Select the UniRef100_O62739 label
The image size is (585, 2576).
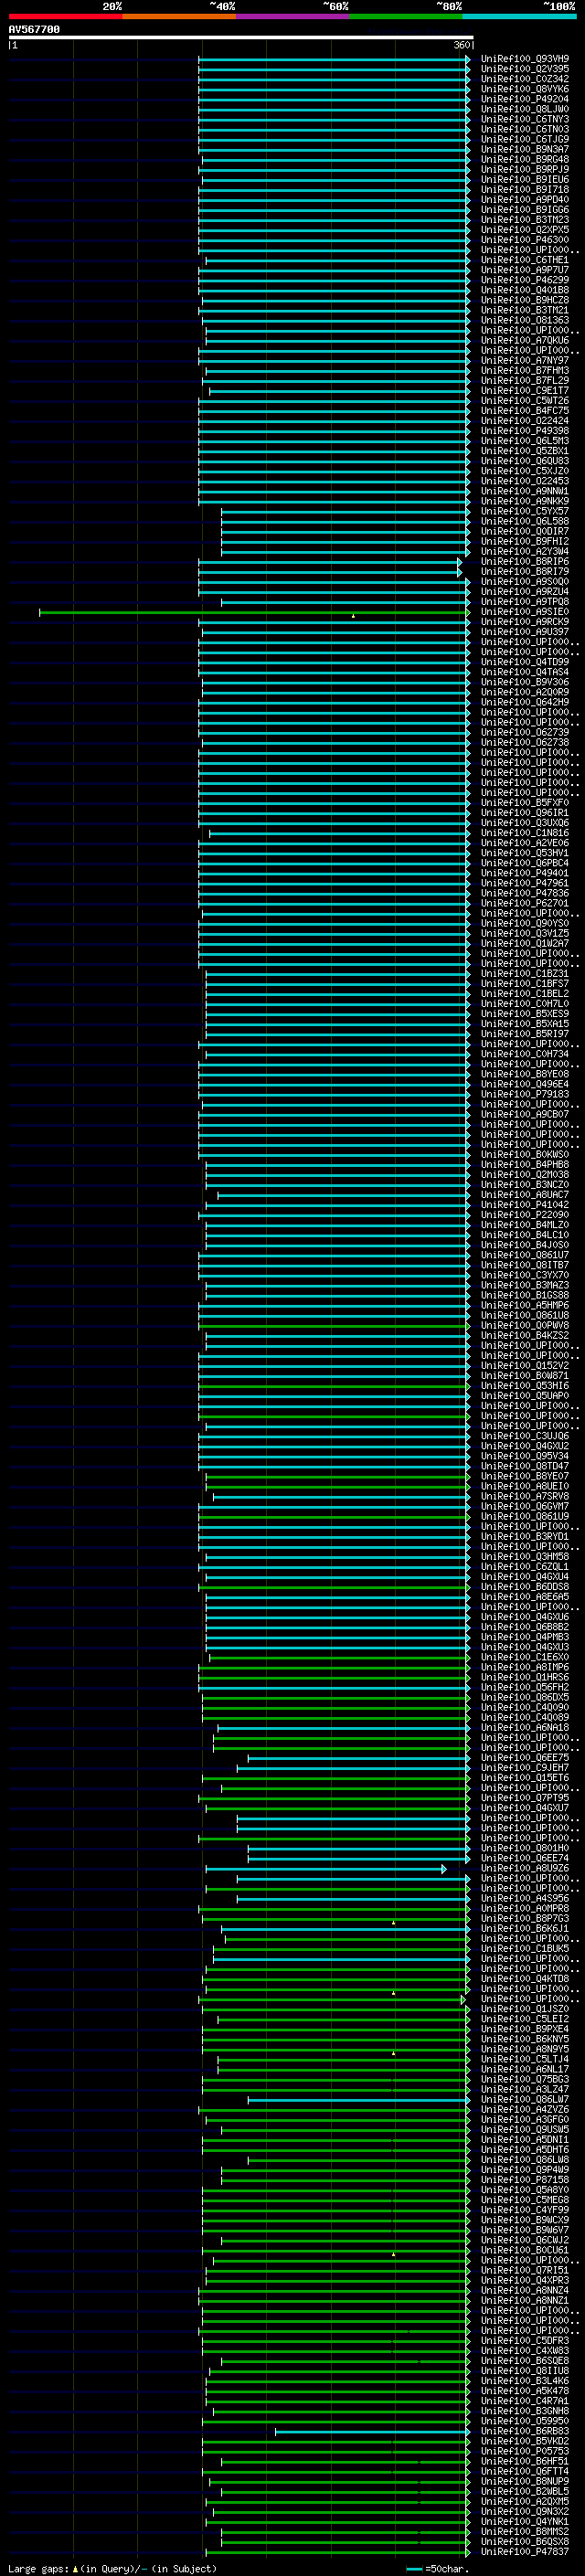point(525,732)
